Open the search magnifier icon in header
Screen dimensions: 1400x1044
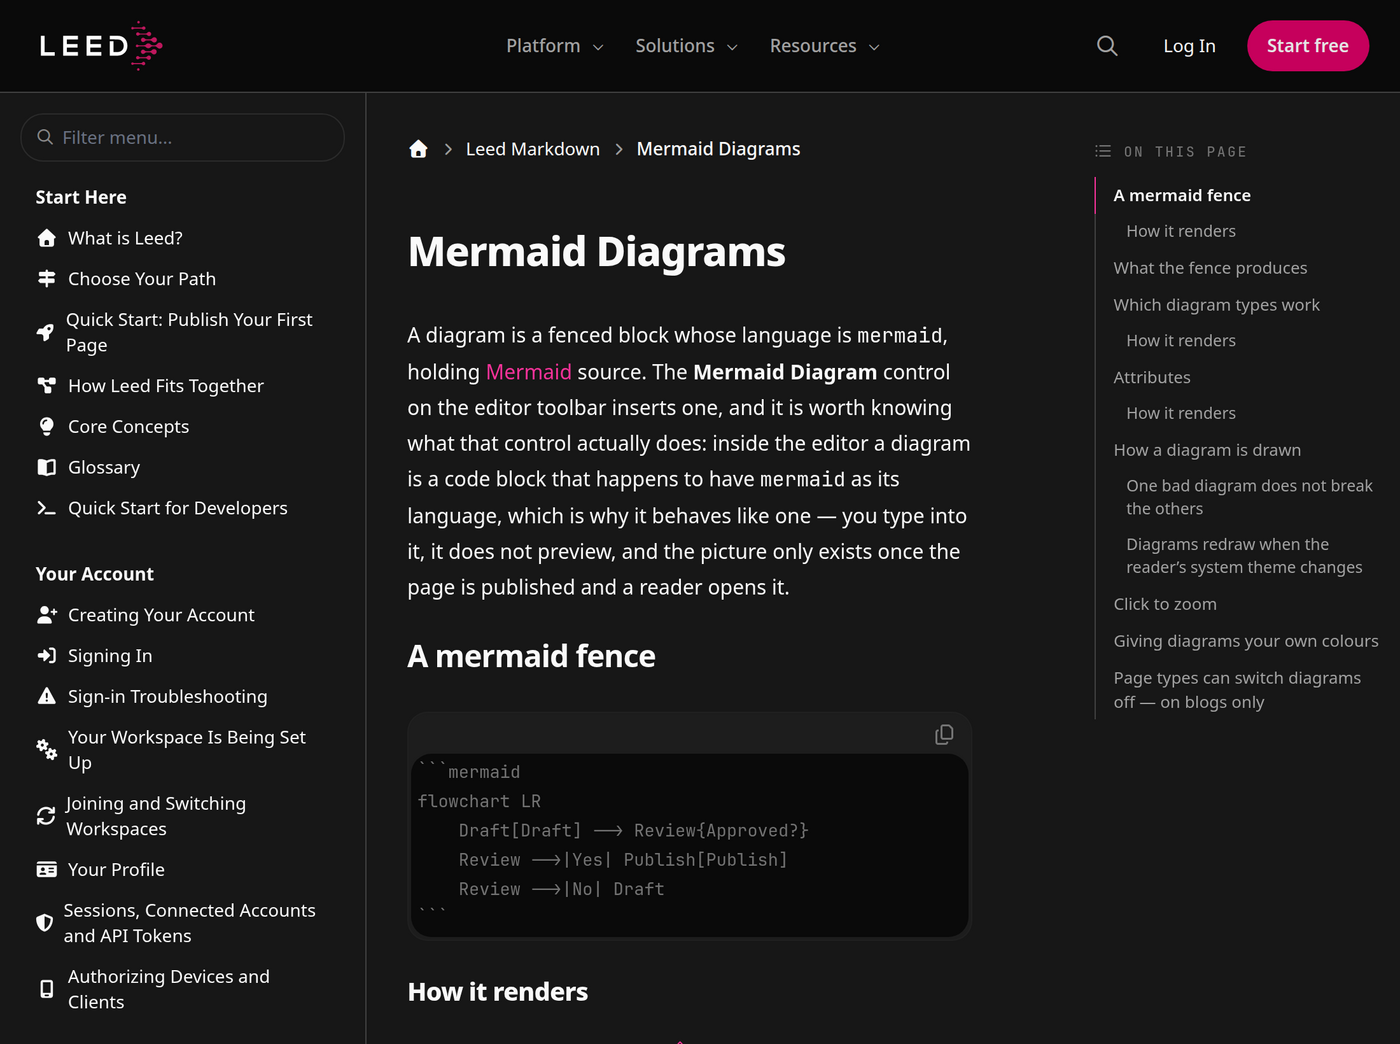1107,46
